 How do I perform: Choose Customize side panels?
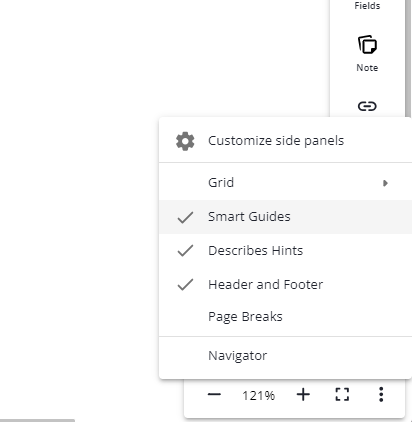285,141
